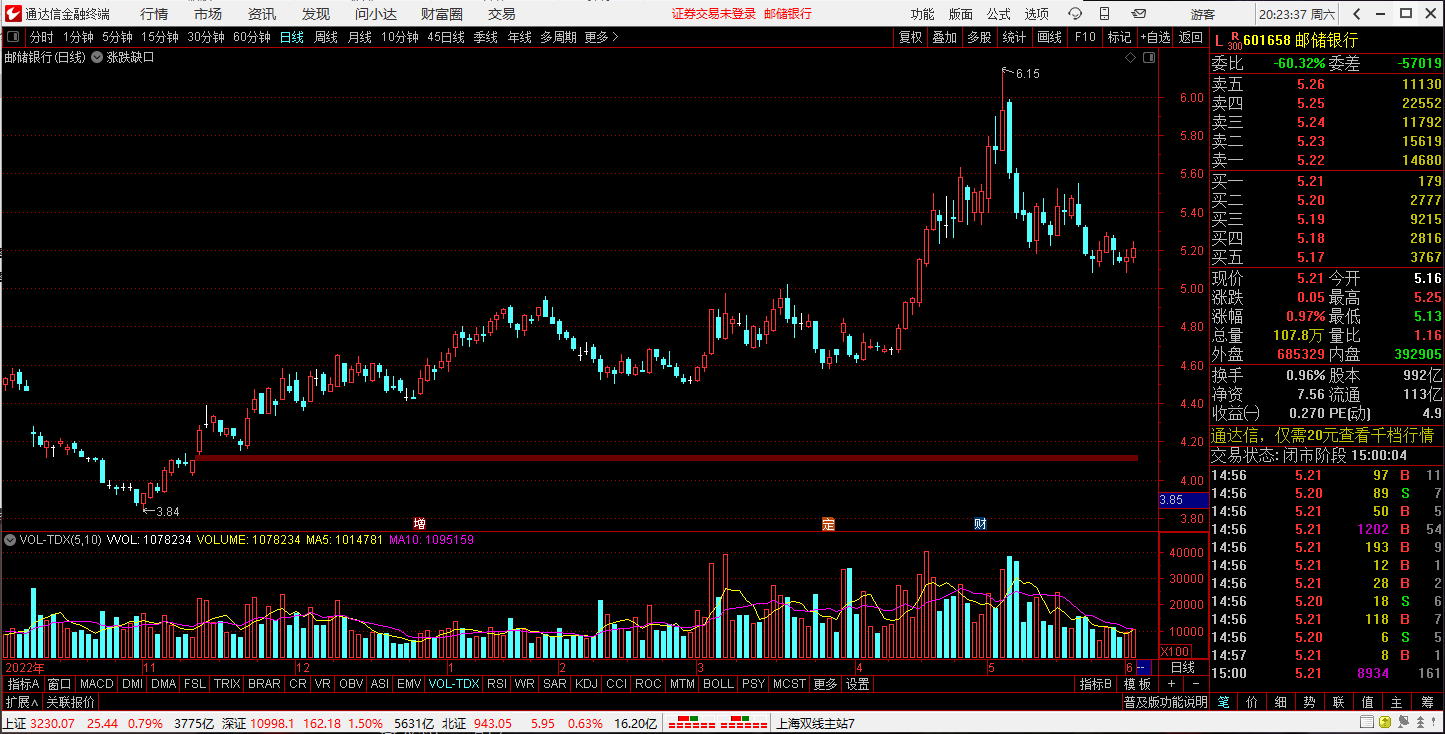Click the +自选 button

(1155, 37)
